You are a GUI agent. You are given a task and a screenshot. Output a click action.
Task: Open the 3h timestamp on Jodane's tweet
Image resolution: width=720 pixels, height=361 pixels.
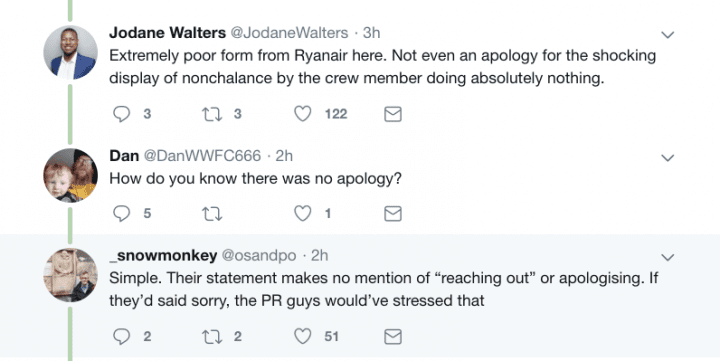click(371, 33)
